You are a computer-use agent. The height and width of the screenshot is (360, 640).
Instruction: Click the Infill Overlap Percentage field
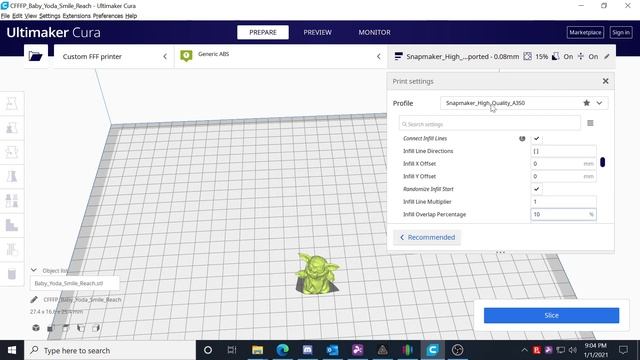[563, 214]
